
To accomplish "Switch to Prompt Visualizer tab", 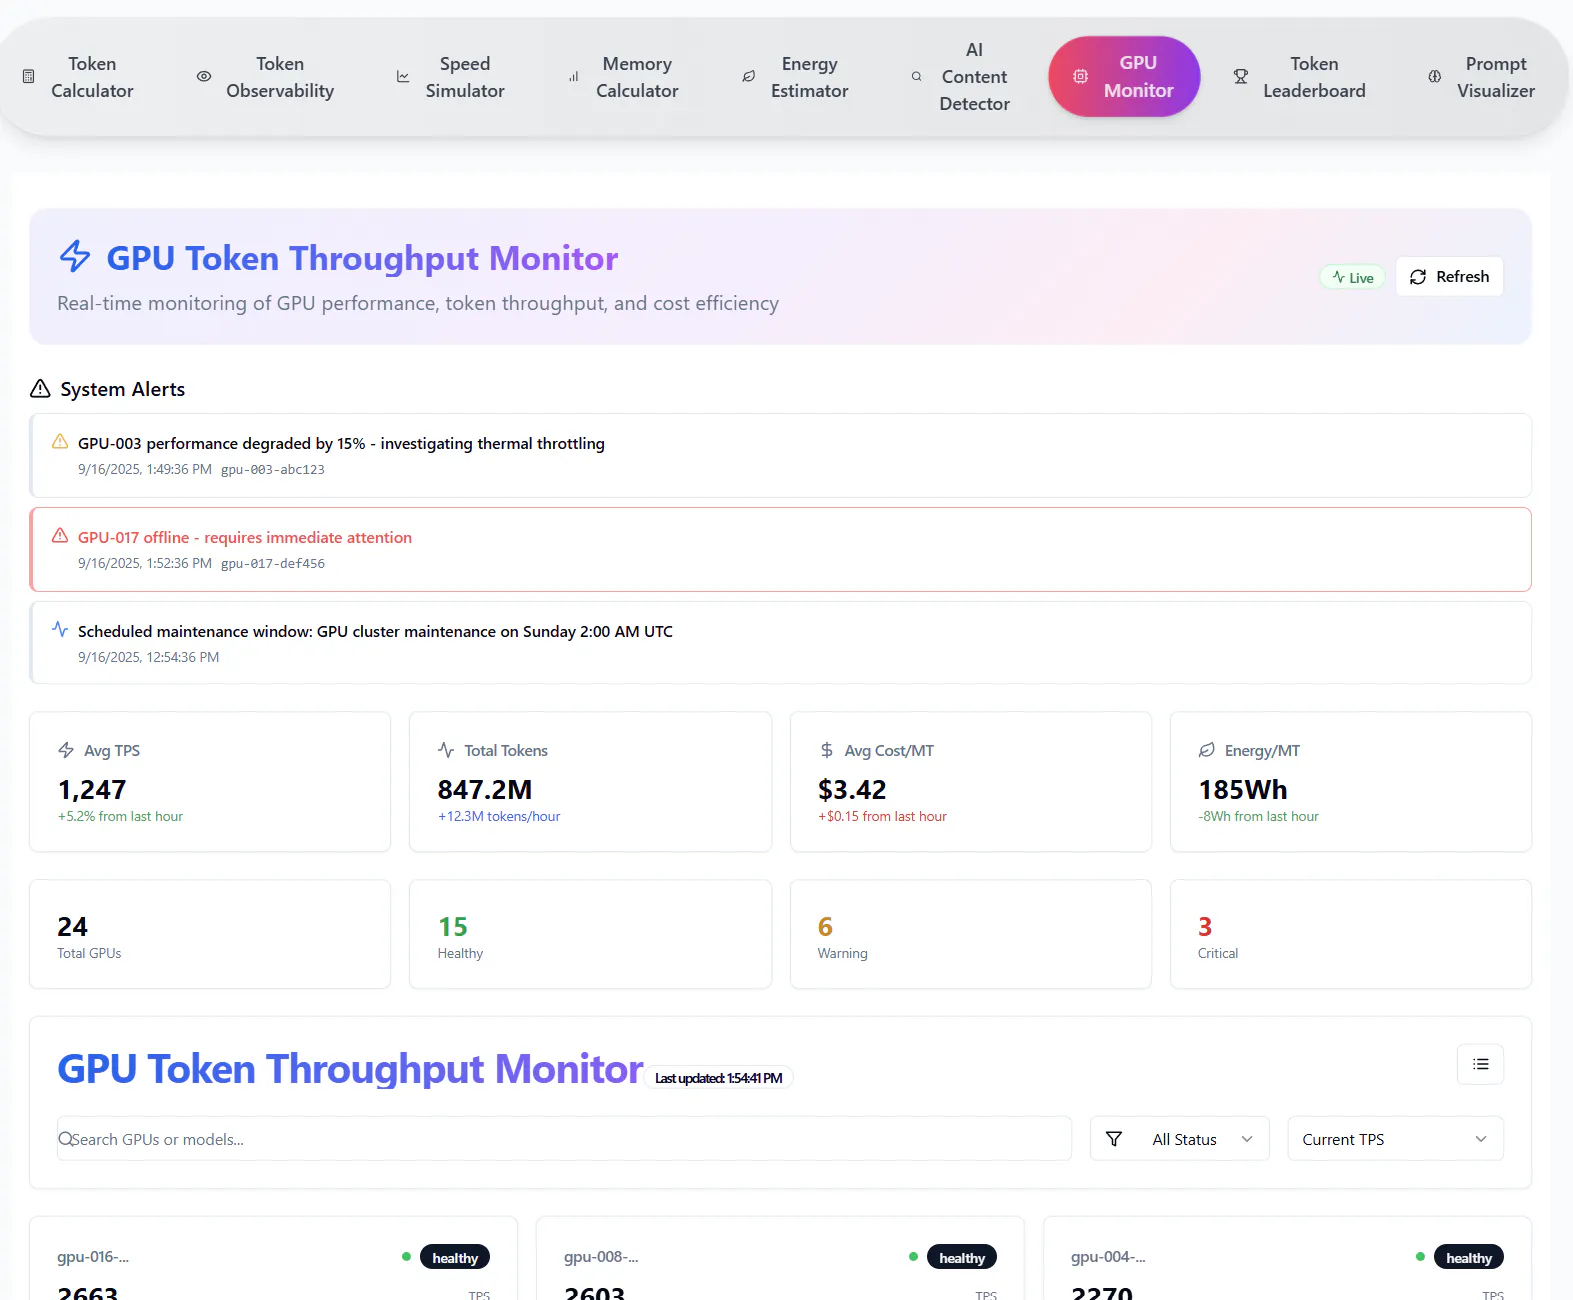I will click(x=1482, y=77).
